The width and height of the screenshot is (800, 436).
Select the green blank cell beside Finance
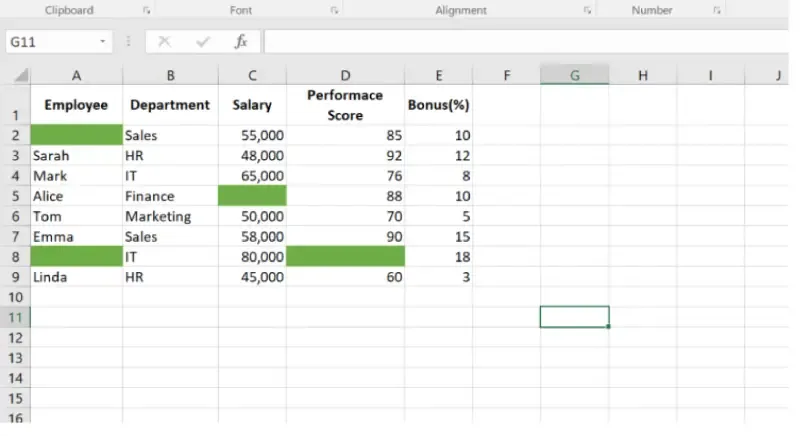click(x=252, y=196)
